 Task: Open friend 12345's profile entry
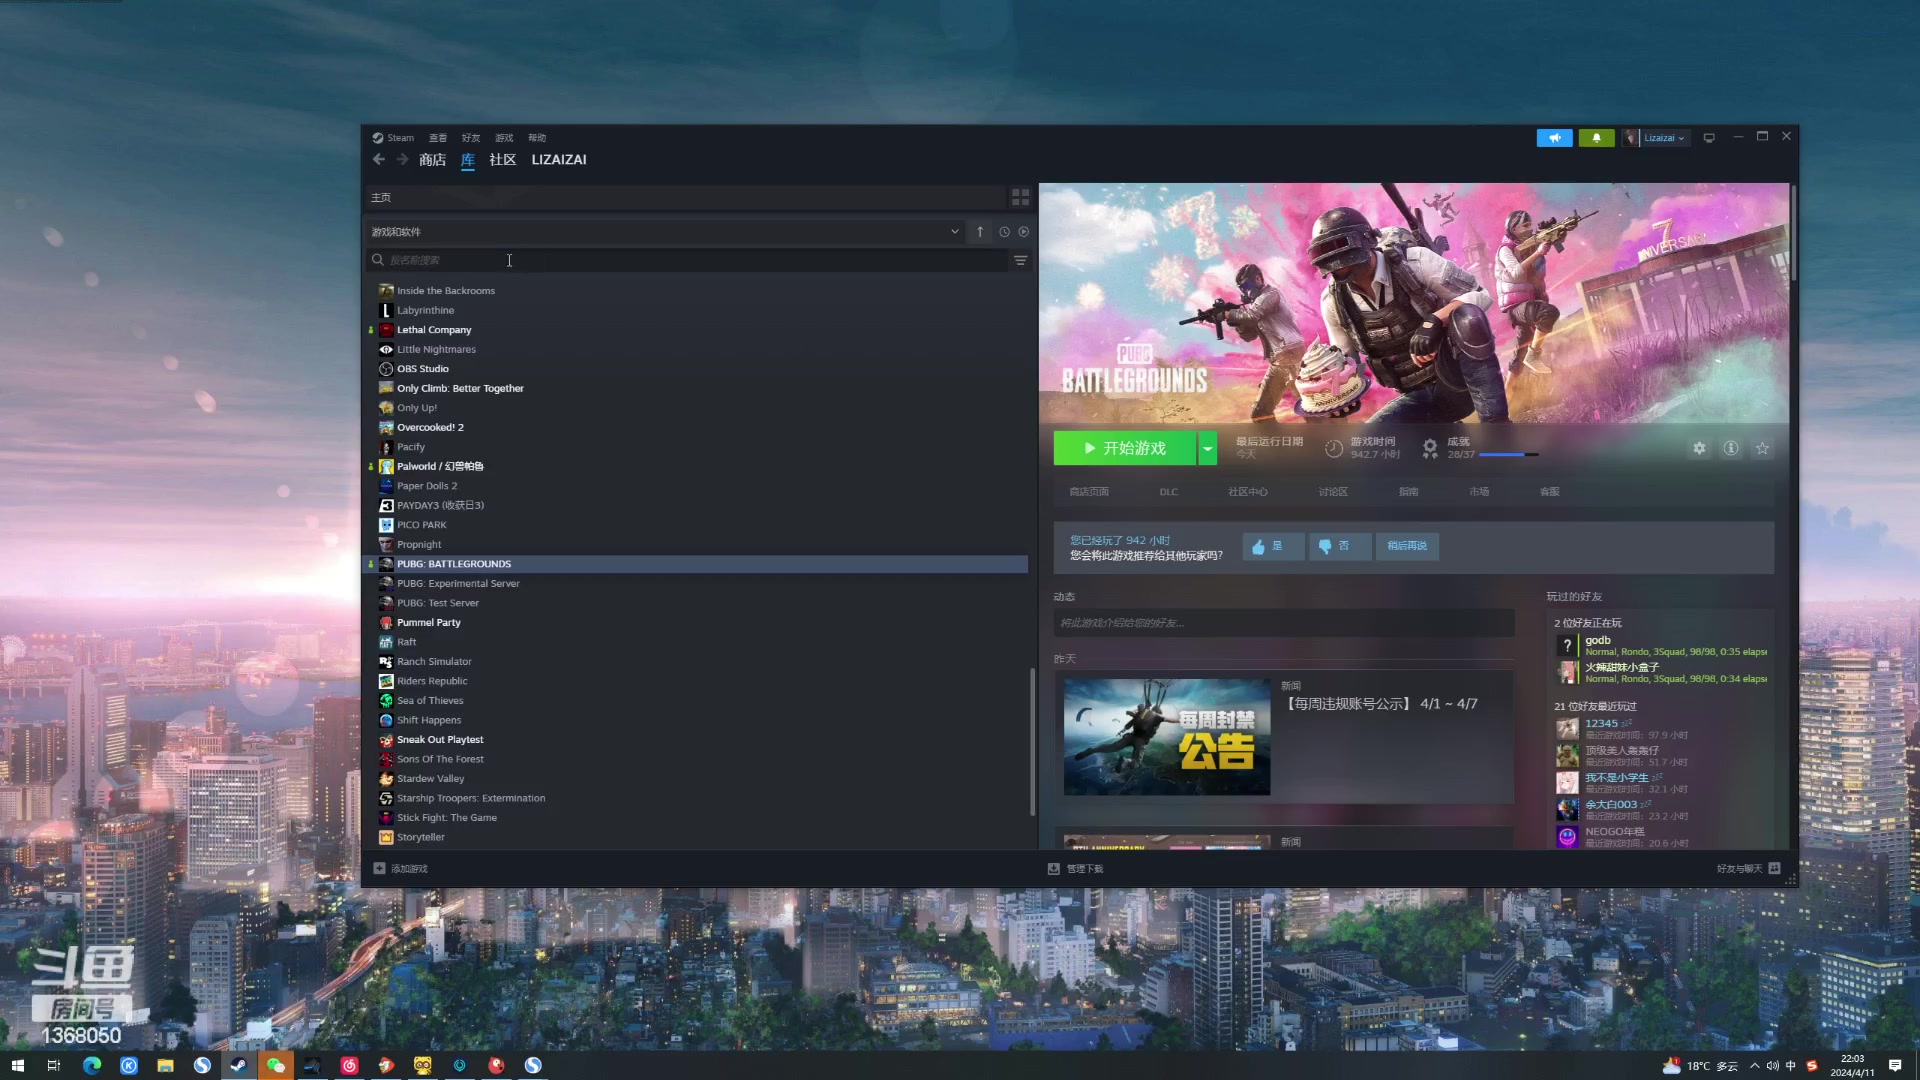[x=1622, y=729]
